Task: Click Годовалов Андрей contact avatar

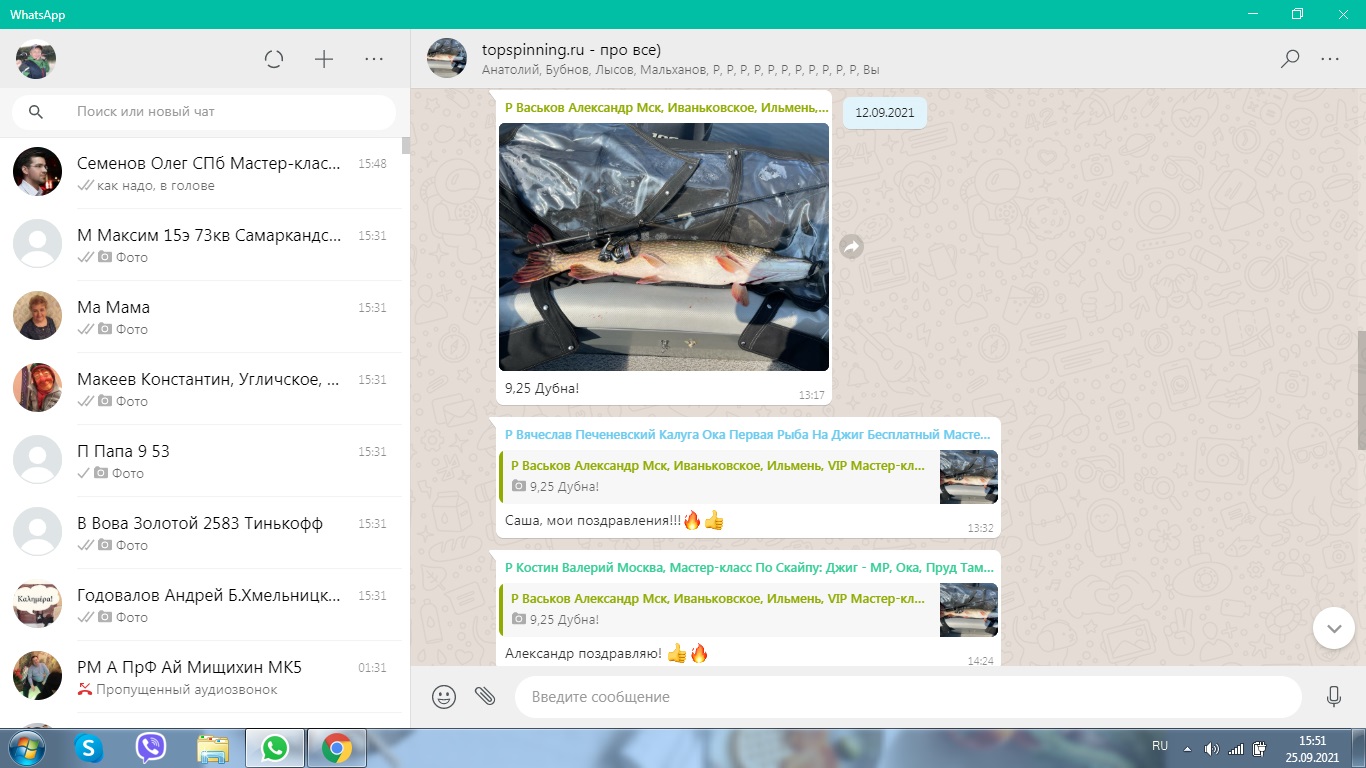Action: click(37, 604)
